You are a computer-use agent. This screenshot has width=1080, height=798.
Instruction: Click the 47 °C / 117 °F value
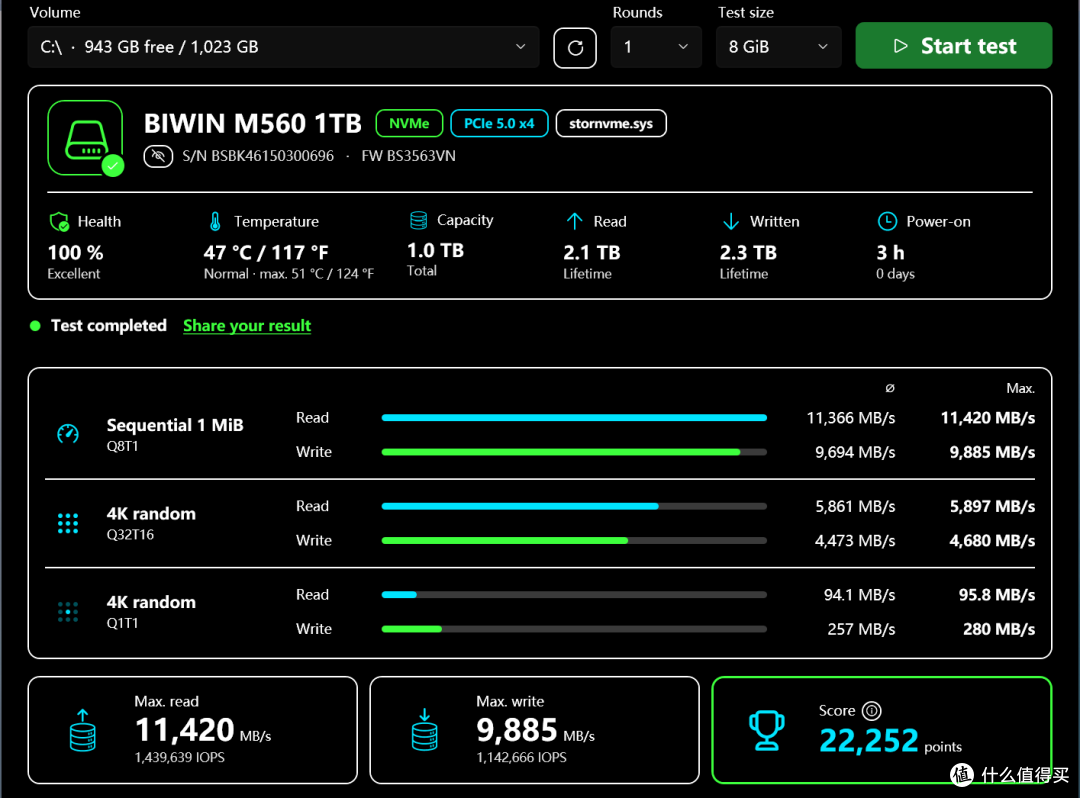click(x=266, y=253)
